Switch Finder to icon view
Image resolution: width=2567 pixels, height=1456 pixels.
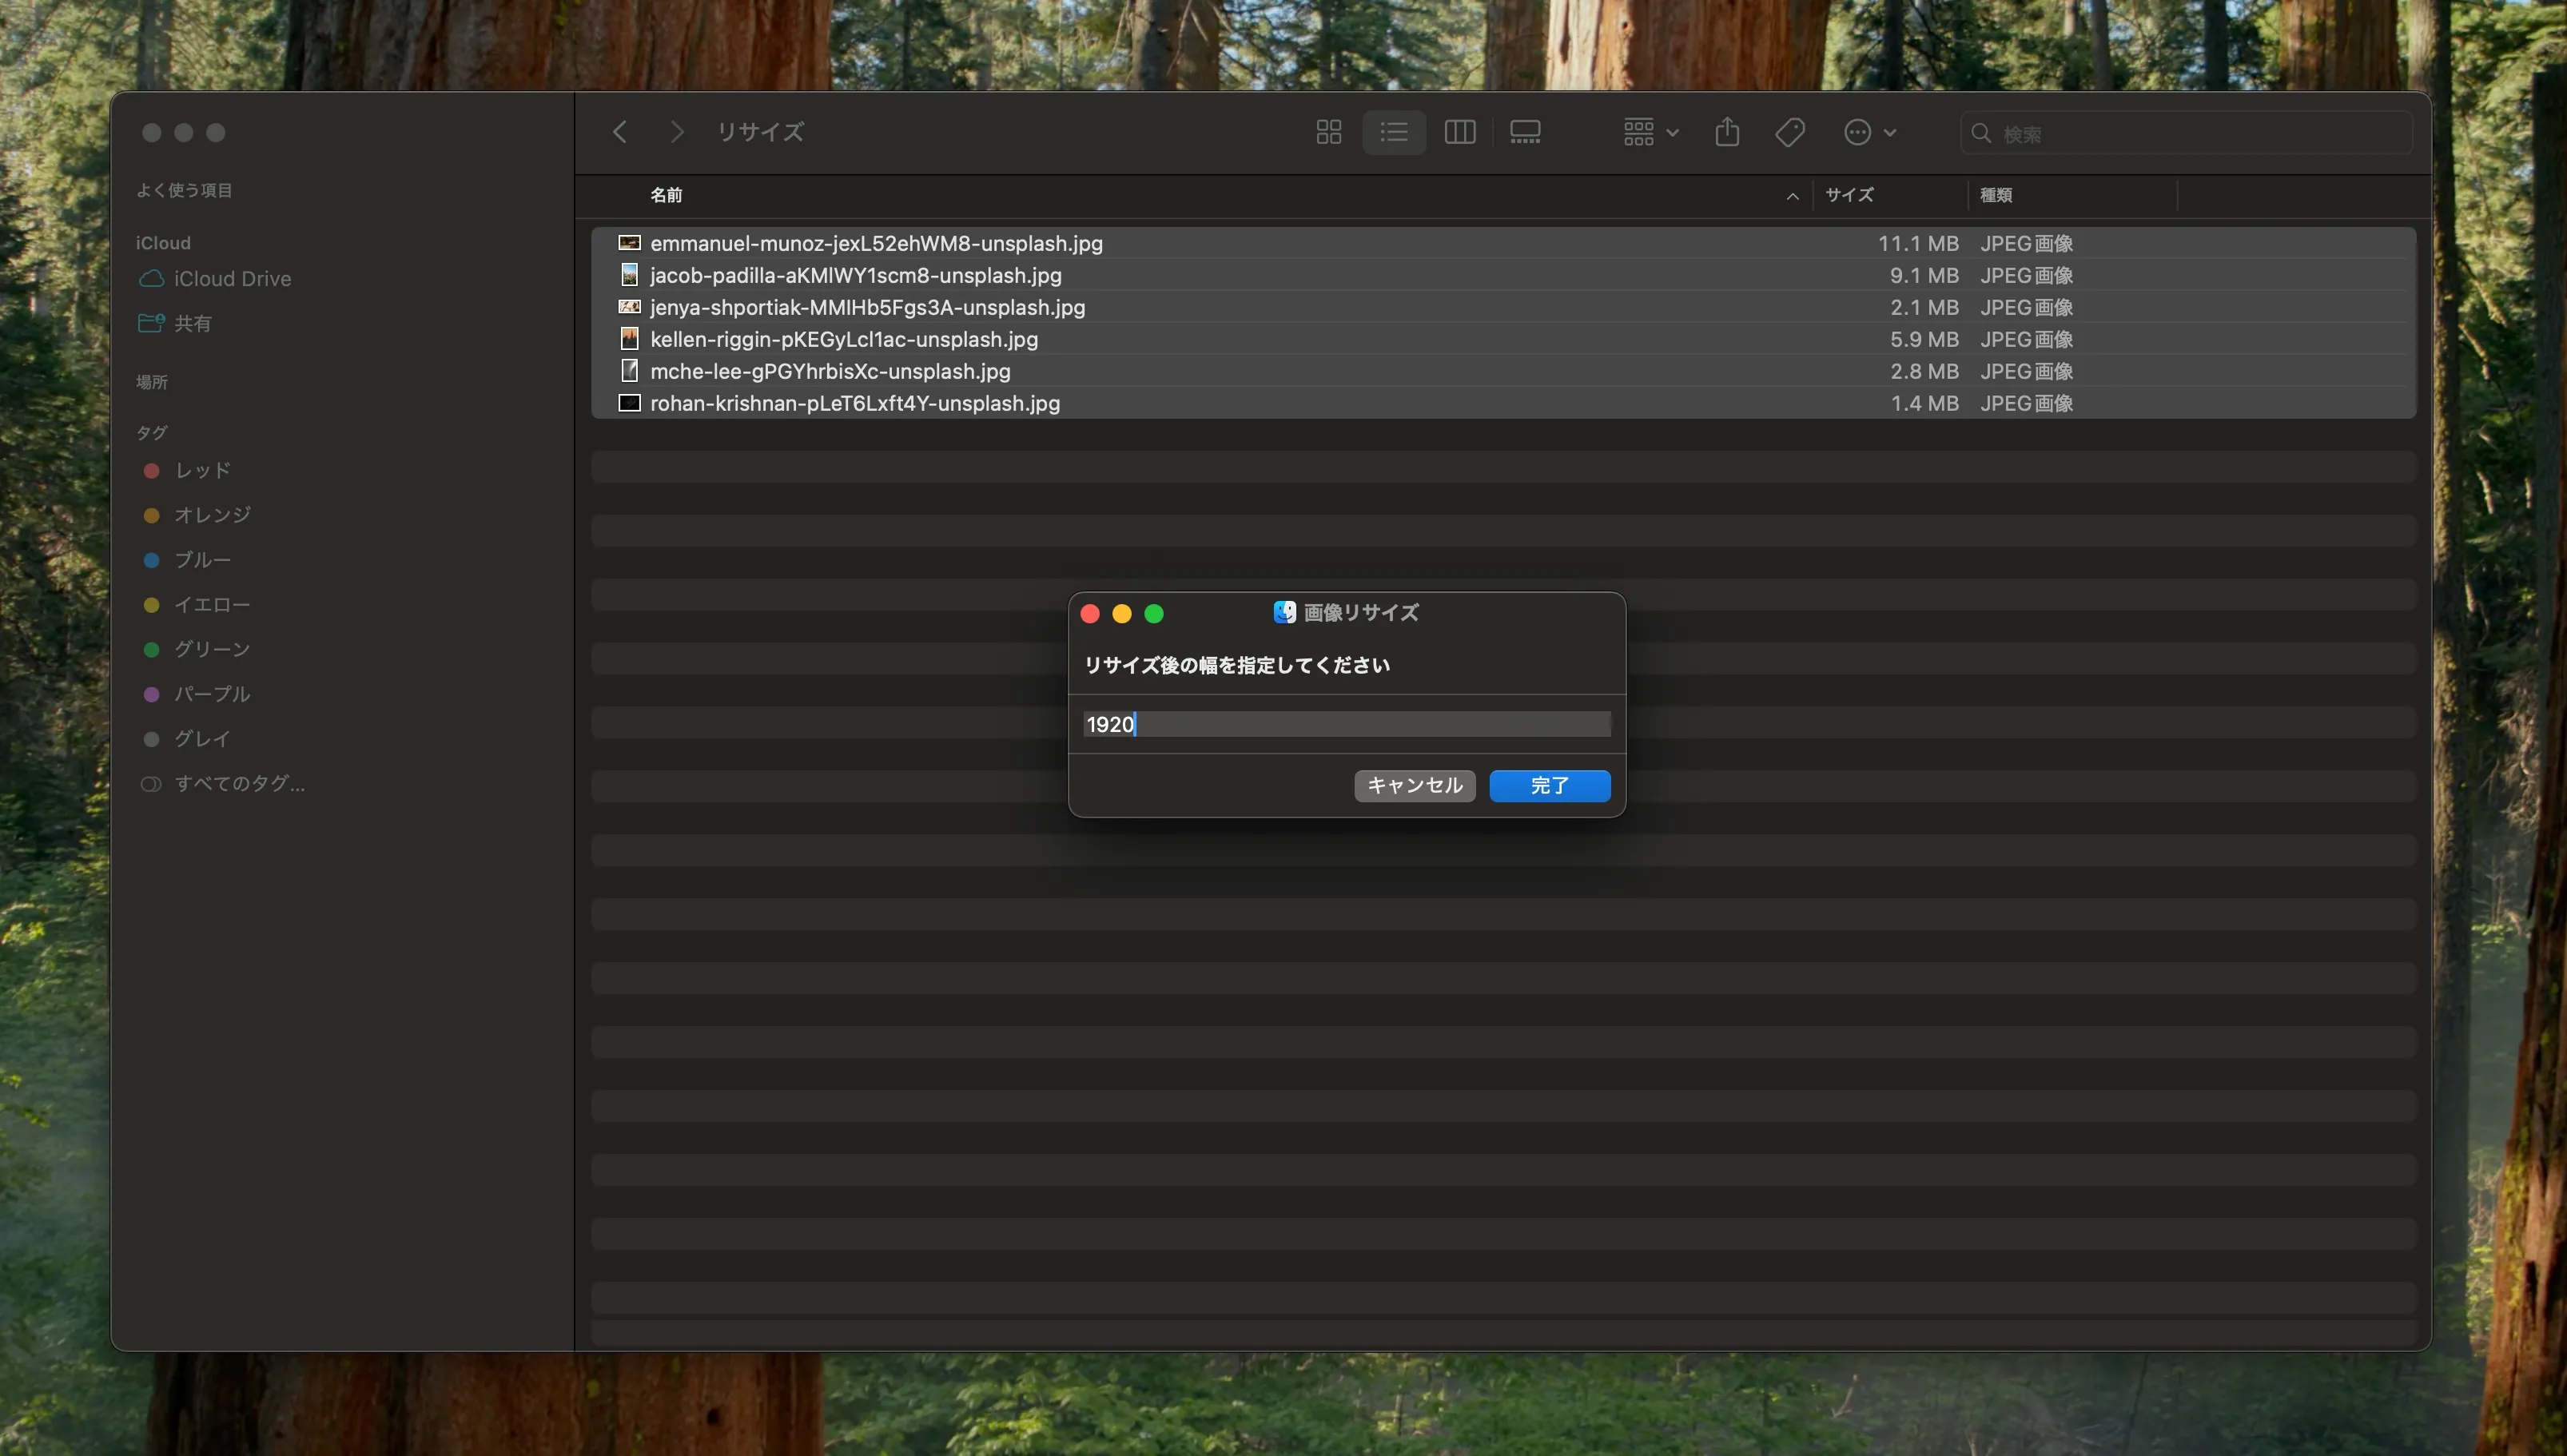(x=1328, y=132)
